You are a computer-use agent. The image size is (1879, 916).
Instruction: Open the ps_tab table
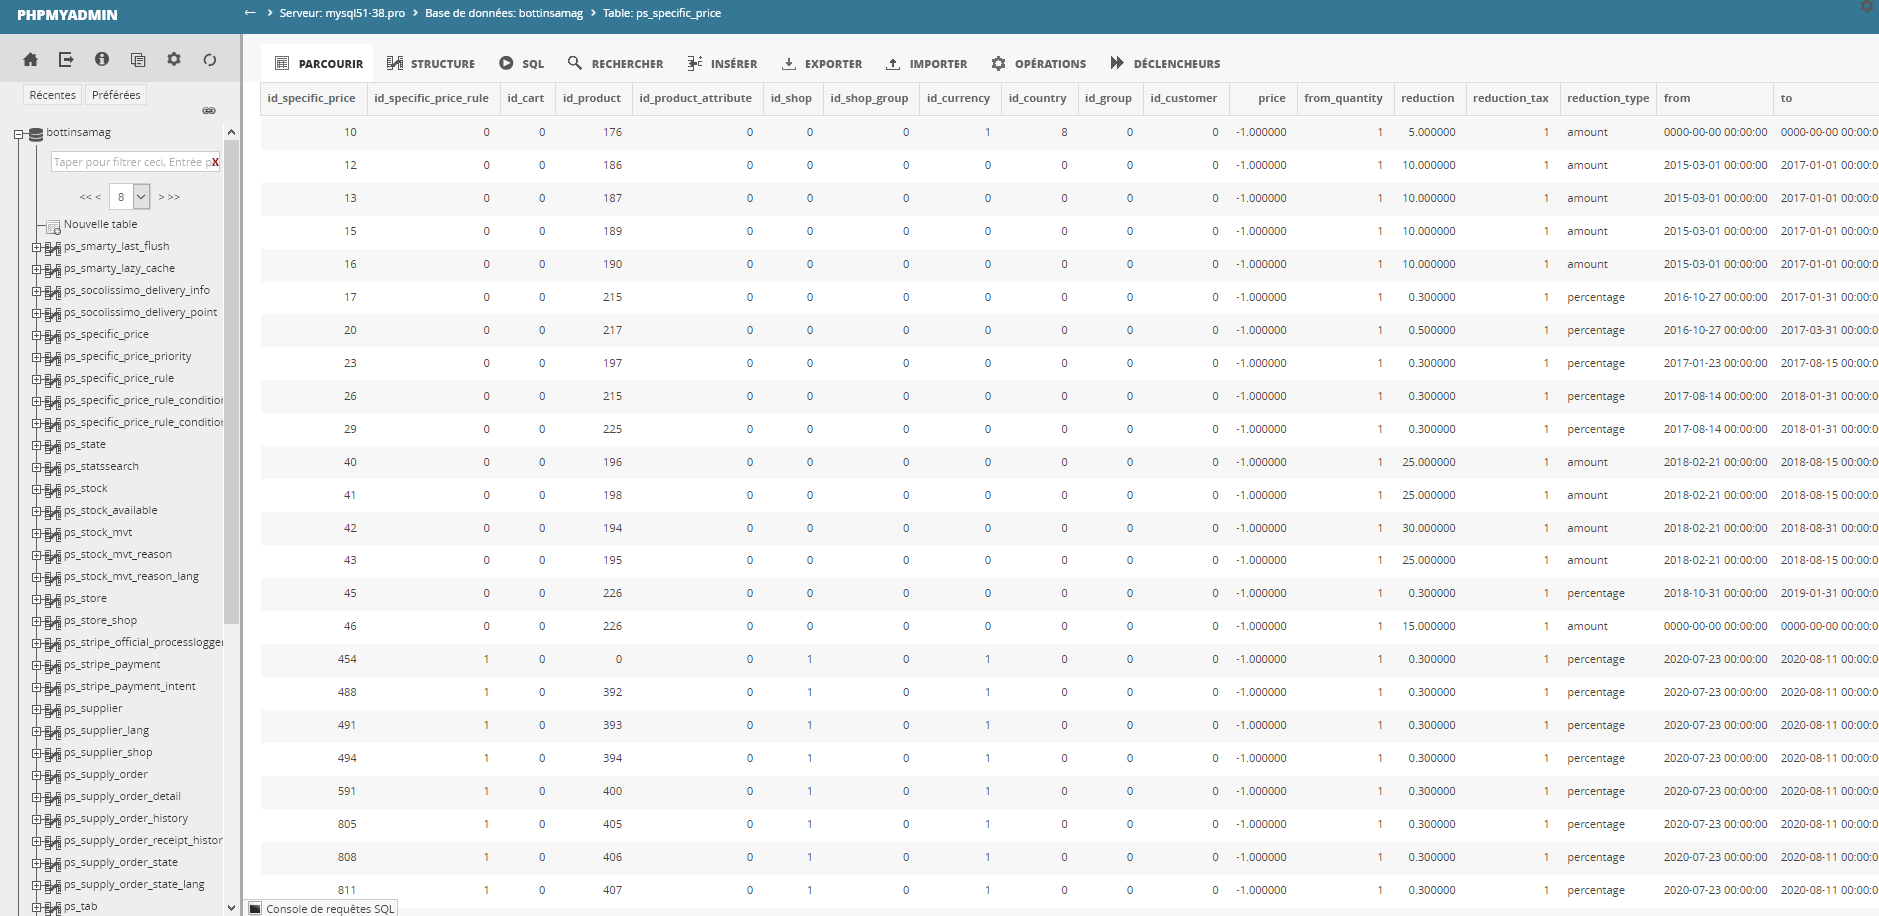pyautogui.click(x=81, y=906)
